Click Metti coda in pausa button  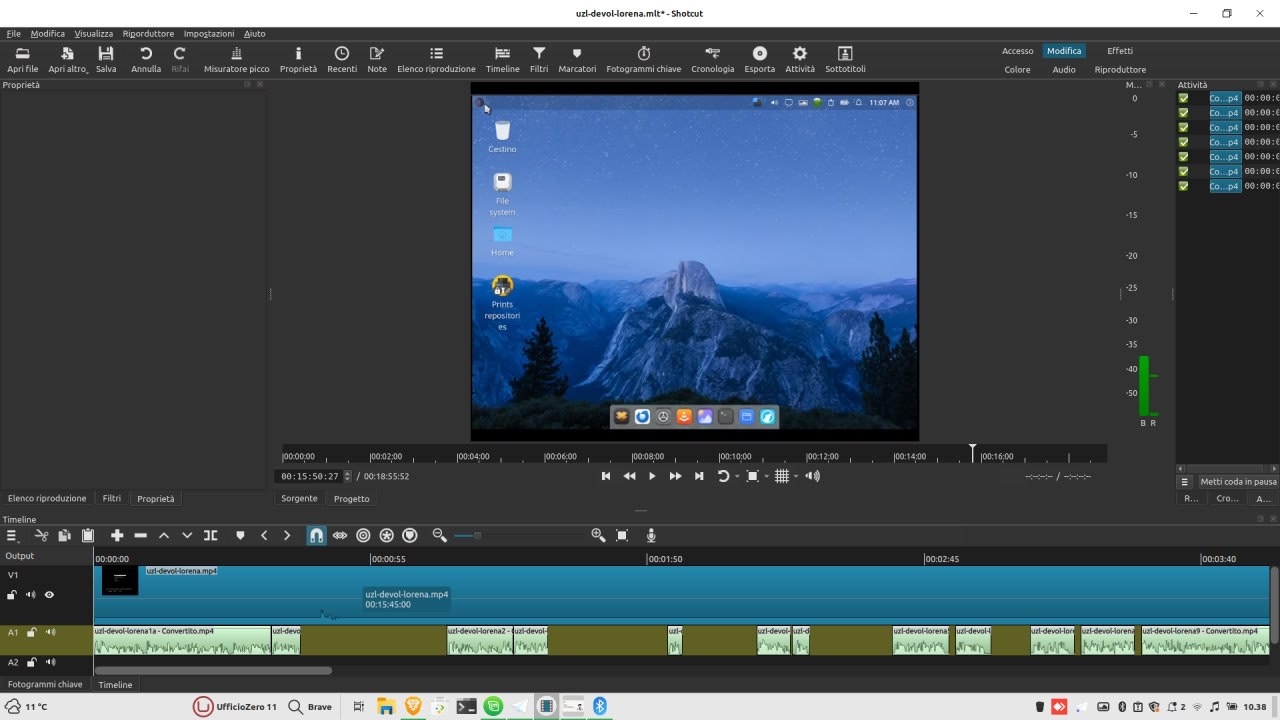[x=1238, y=481]
